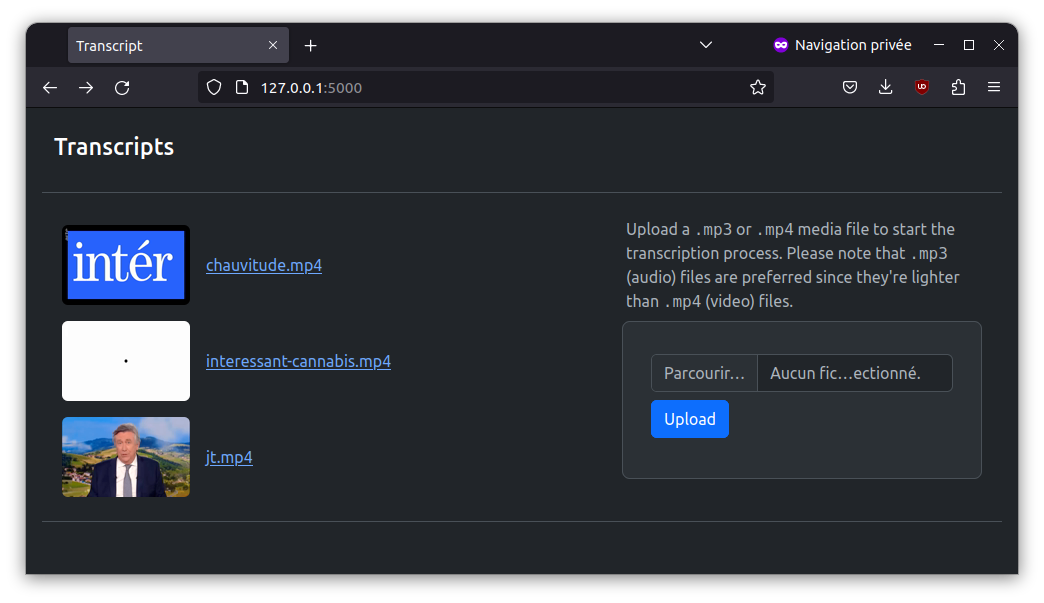Open a new tab with plus button
Viewport: 1044px width, 603px height.
tap(310, 45)
